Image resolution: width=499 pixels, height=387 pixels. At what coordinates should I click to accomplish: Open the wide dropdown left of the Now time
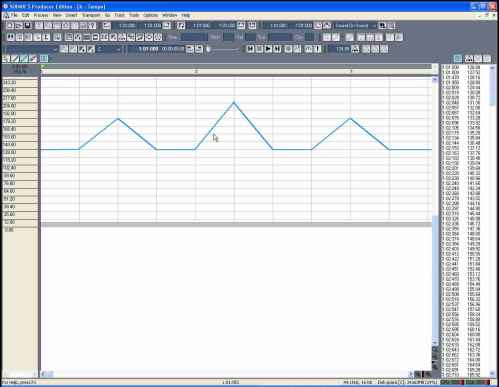[32, 49]
